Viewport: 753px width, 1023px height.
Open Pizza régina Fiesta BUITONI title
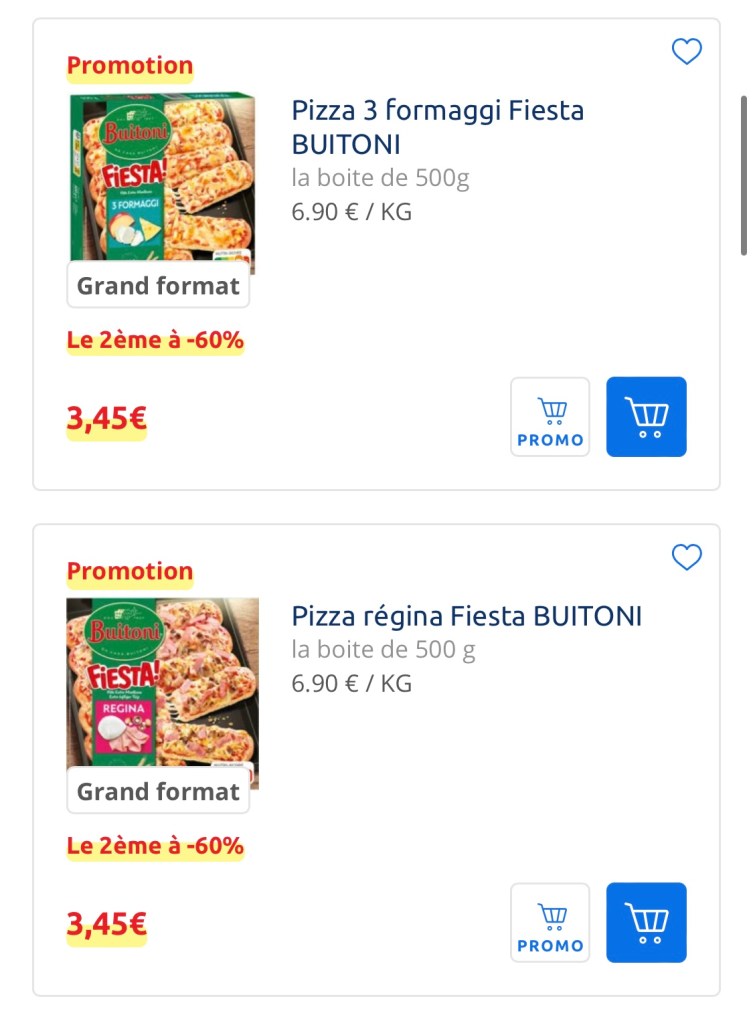click(x=466, y=616)
